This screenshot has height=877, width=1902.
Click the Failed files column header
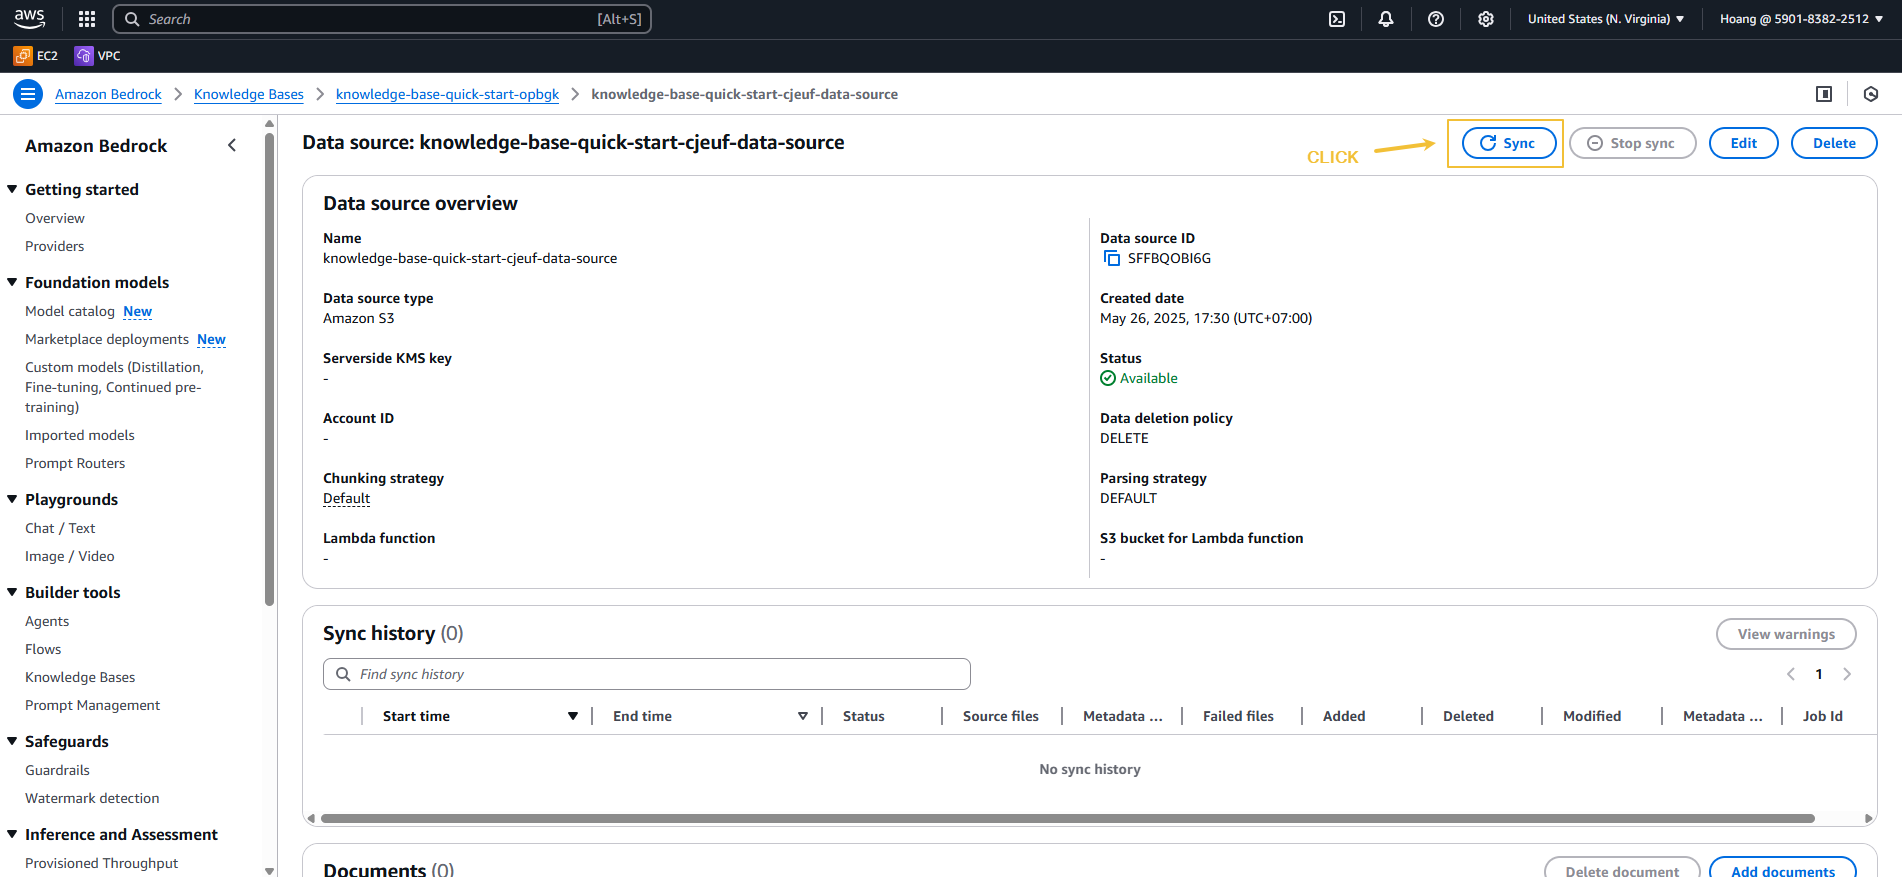point(1238,716)
